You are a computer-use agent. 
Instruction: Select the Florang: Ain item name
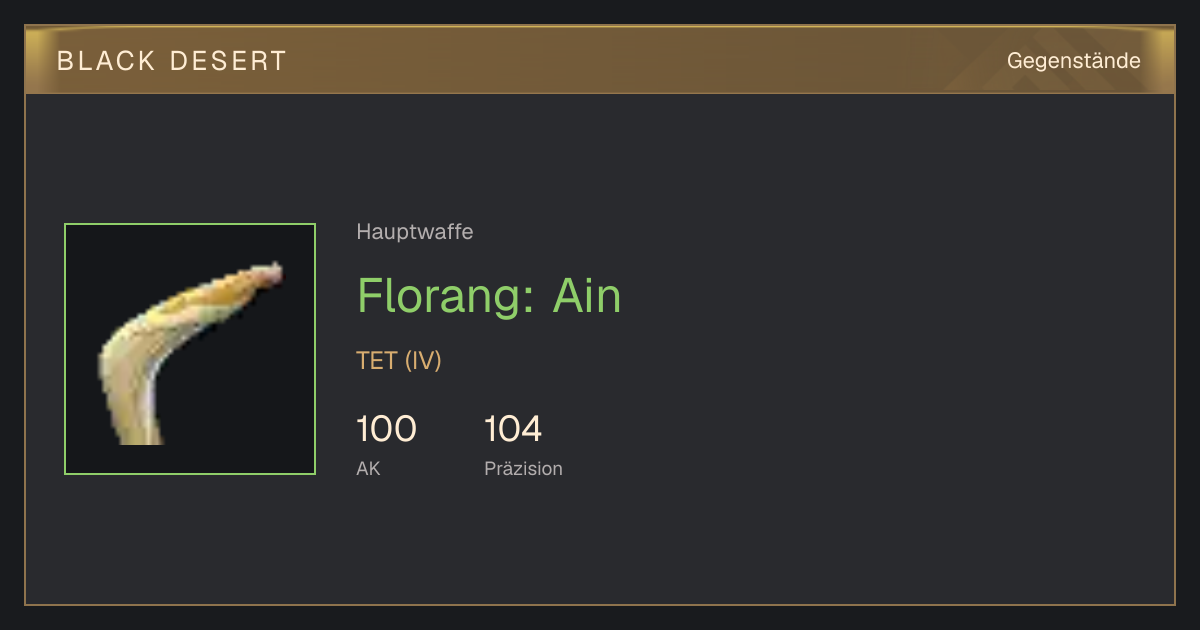click(489, 296)
